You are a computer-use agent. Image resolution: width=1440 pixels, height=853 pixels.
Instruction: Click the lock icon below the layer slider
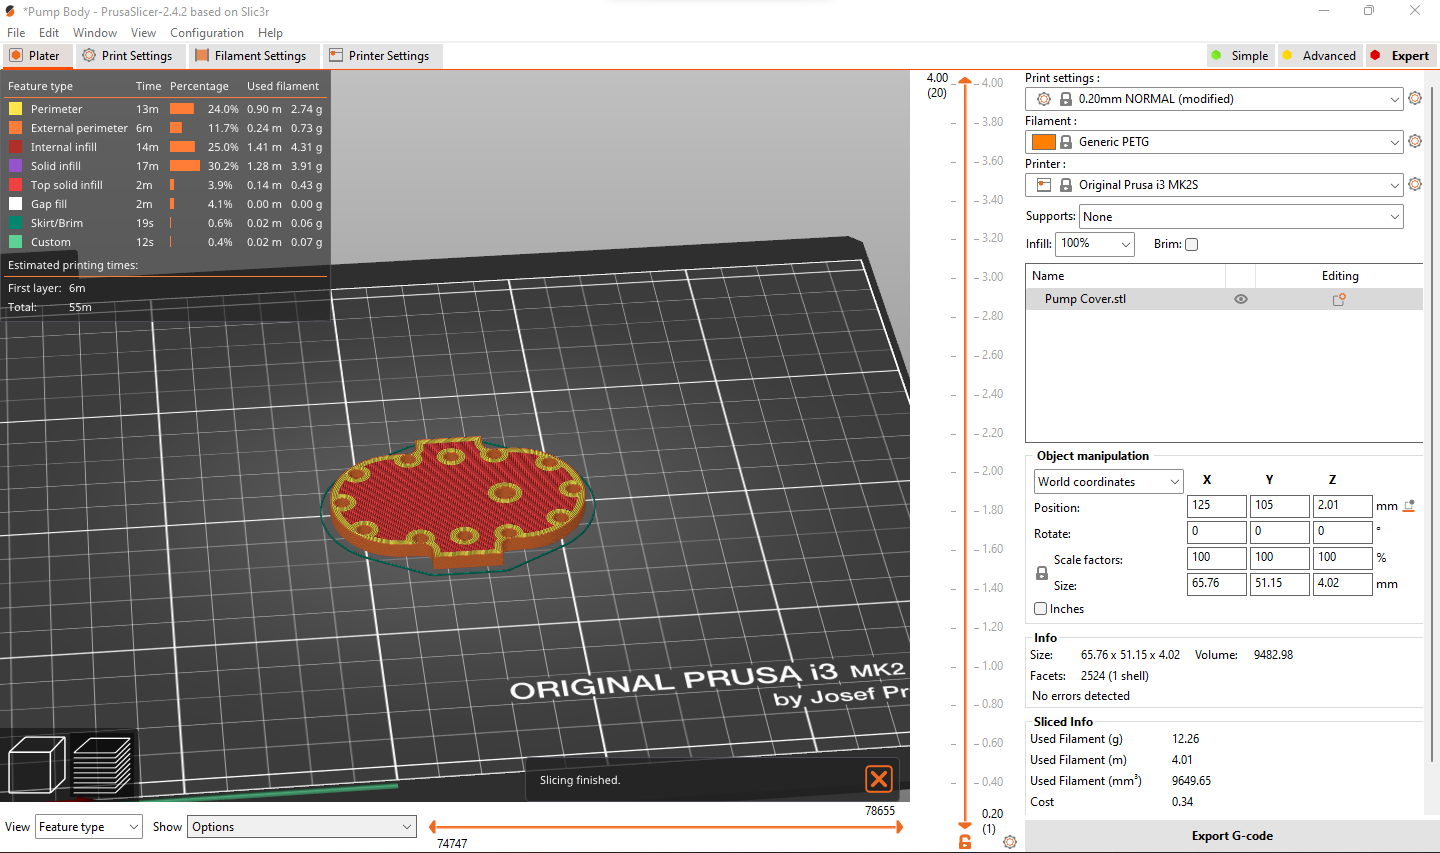tap(965, 842)
